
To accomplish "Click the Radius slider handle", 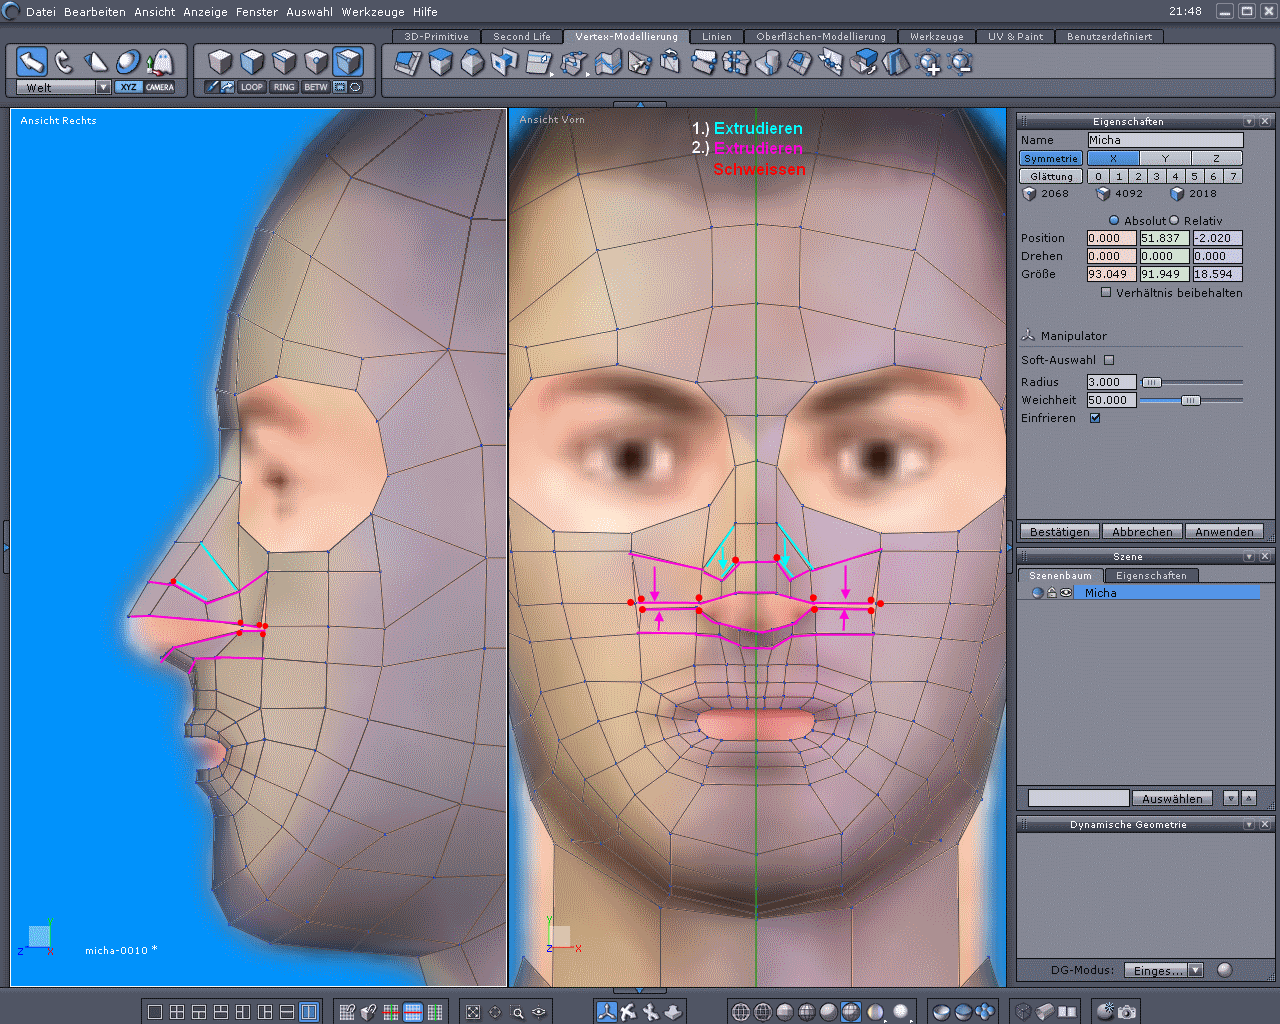I will coord(1152,382).
